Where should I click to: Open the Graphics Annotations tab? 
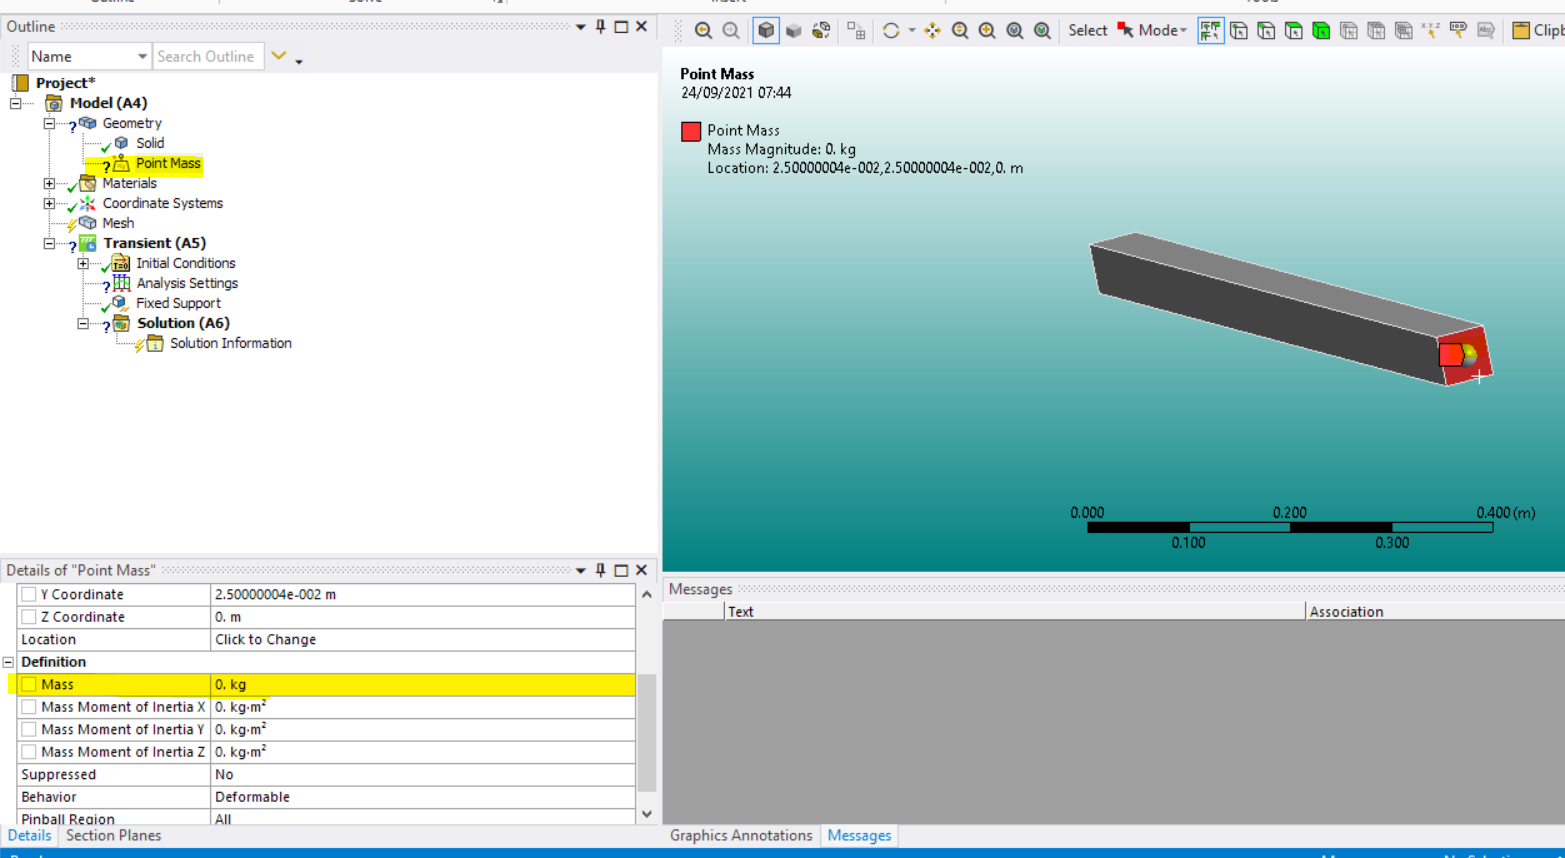click(740, 836)
